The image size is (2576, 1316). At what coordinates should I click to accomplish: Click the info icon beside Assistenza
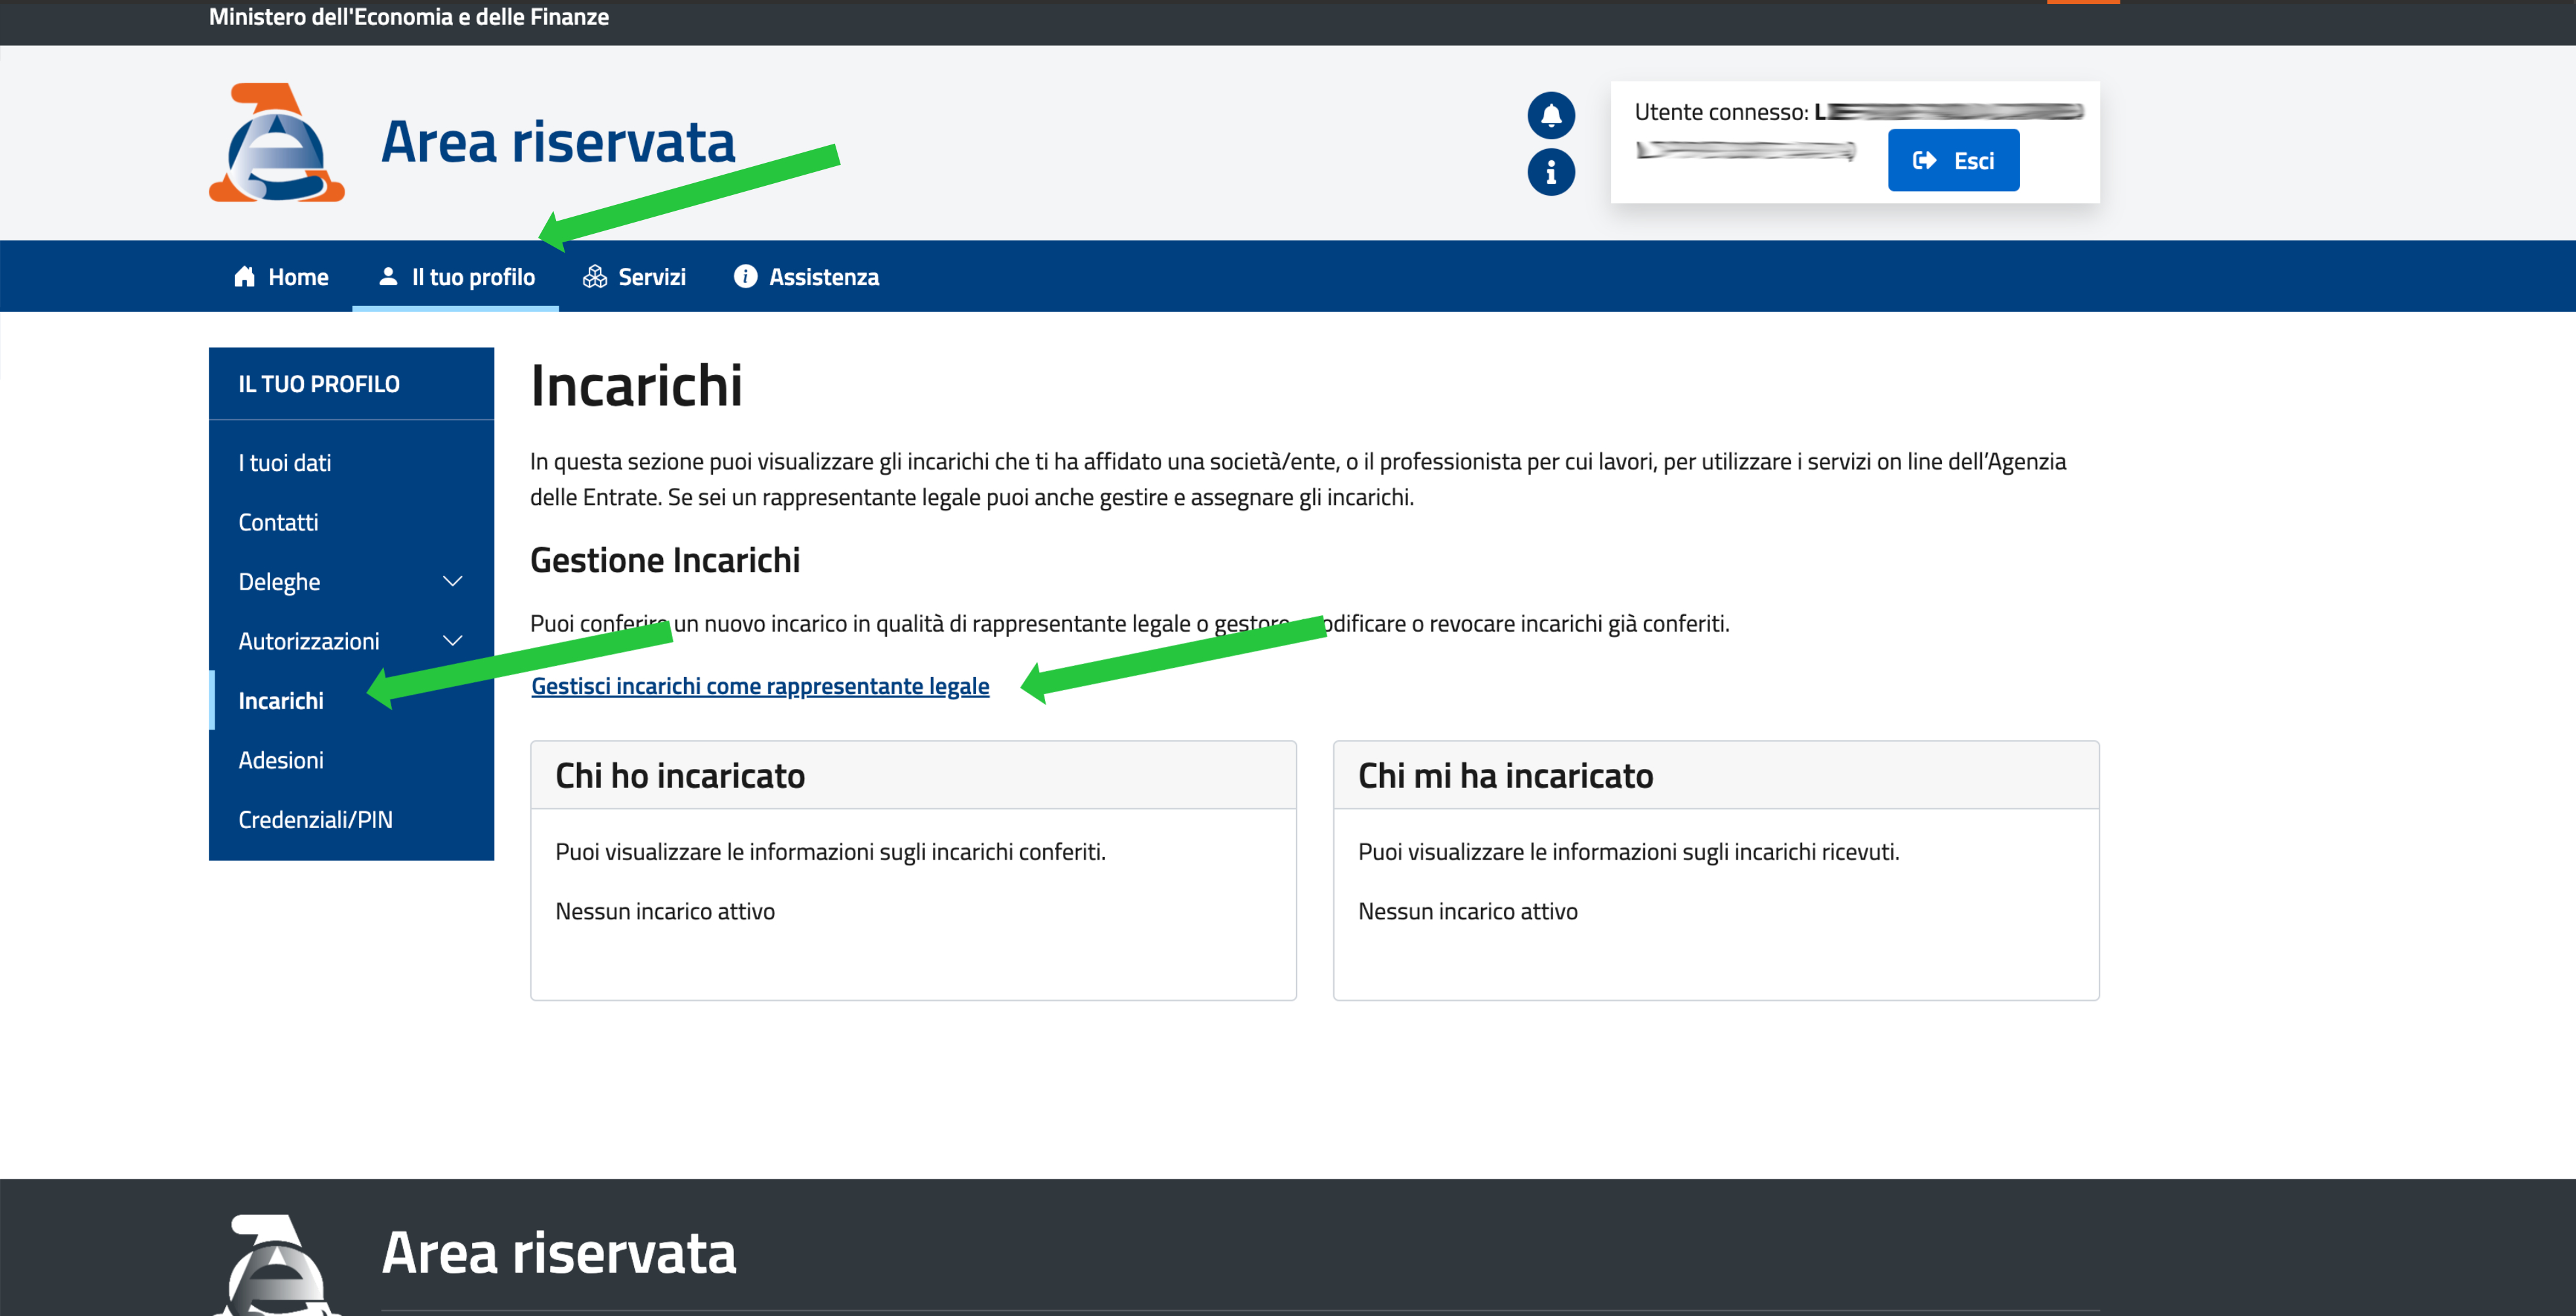coord(745,277)
